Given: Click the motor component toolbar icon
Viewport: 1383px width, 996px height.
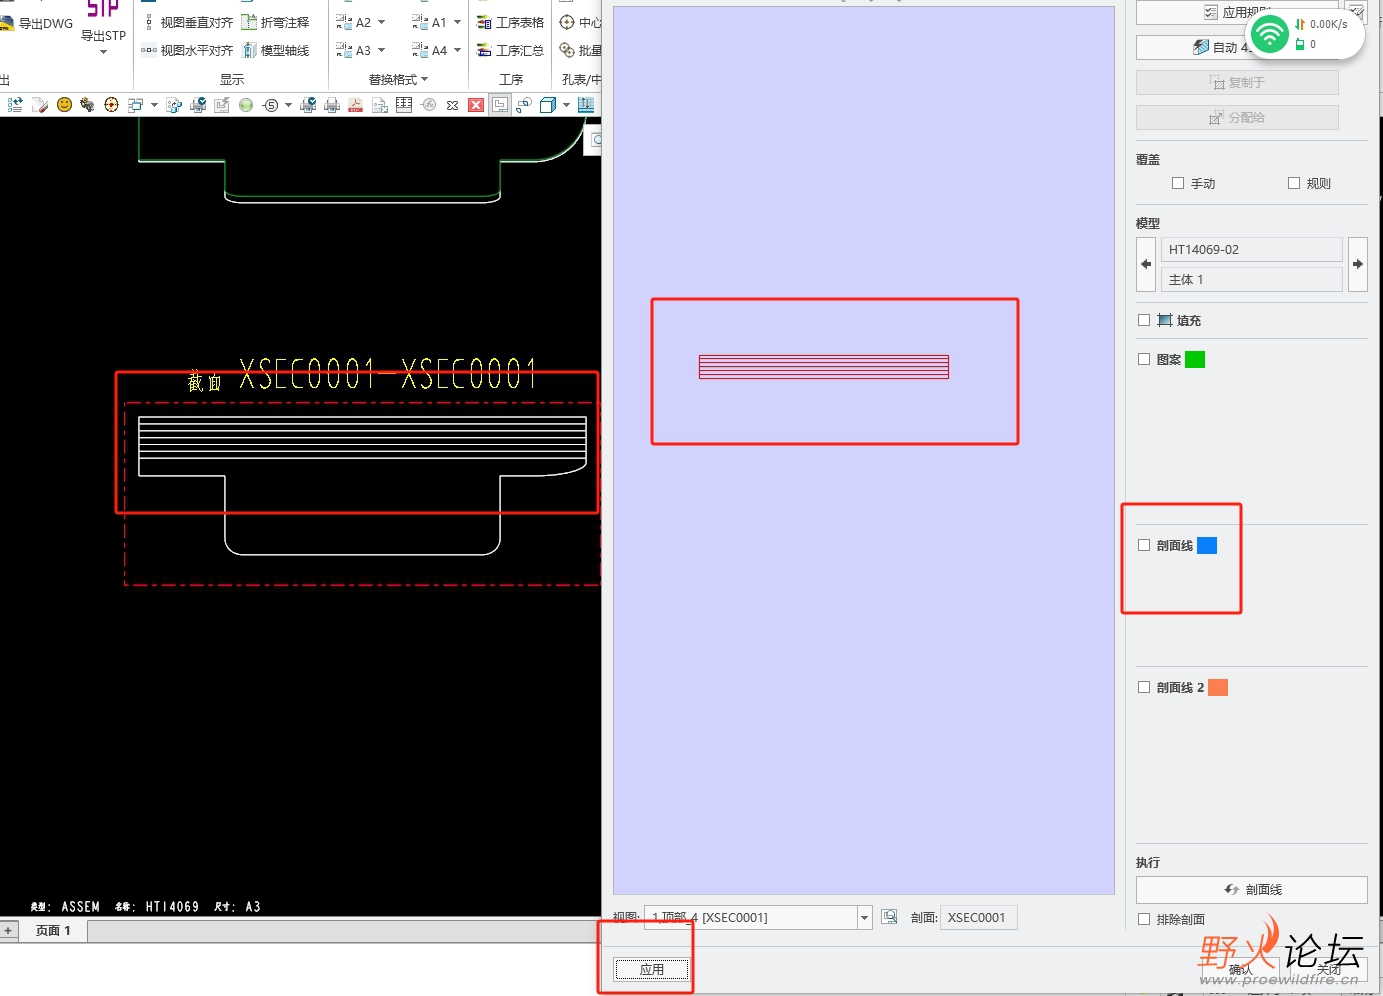Looking at the screenshot, I should click(88, 105).
